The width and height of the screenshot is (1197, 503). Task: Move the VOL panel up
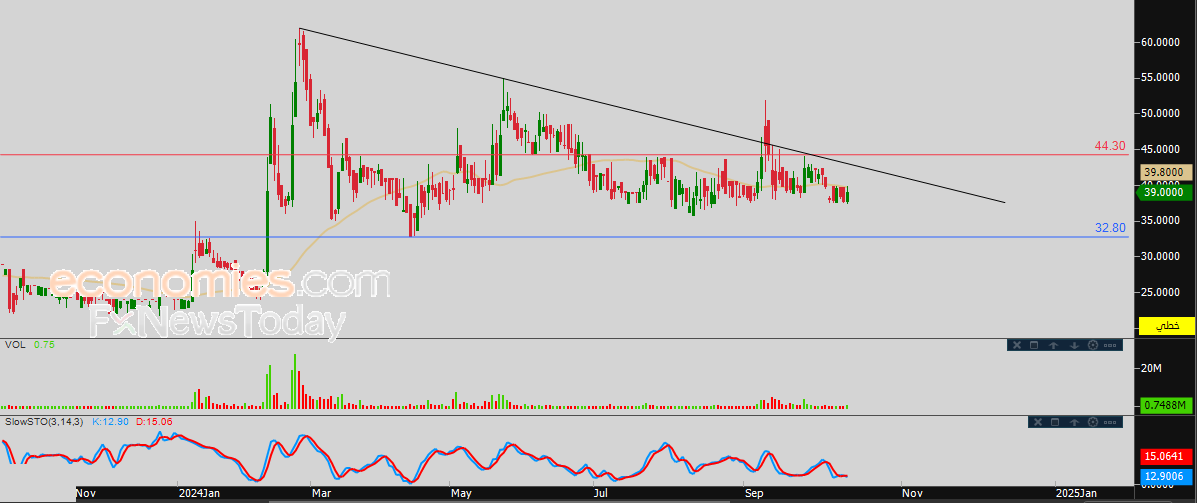[1053, 345]
